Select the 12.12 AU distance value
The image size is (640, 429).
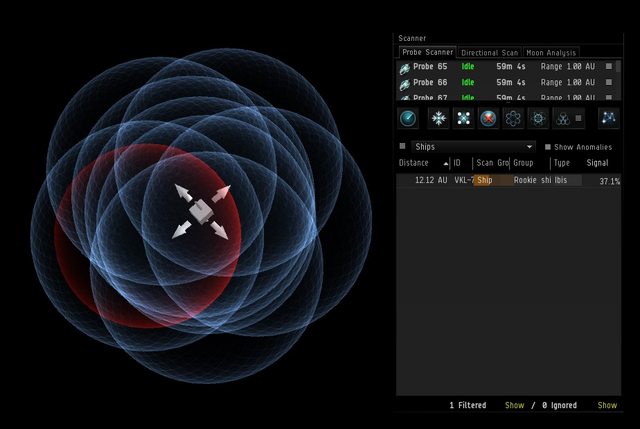click(x=431, y=180)
